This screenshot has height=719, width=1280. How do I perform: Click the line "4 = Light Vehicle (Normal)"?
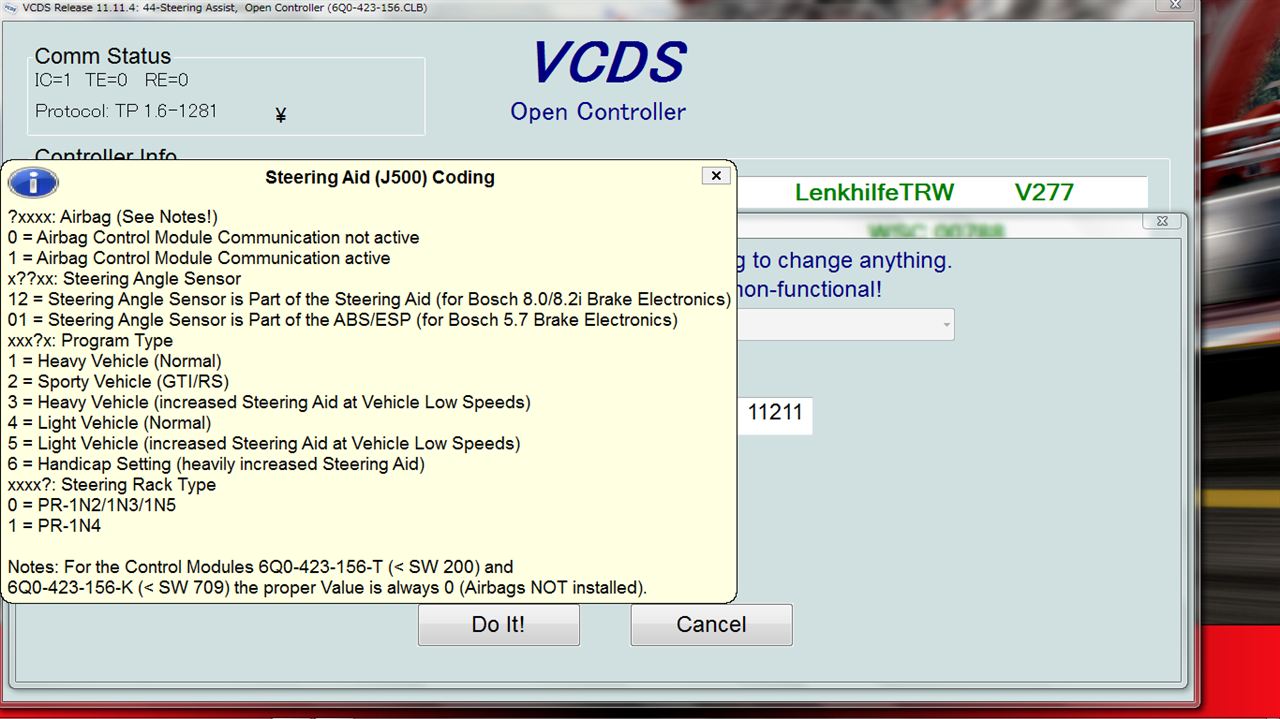pos(110,423)
